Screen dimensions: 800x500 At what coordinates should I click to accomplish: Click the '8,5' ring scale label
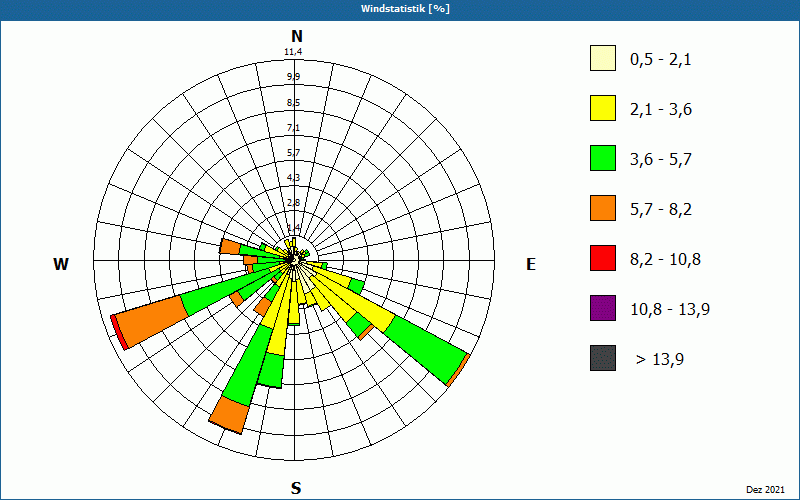(293, 103)
